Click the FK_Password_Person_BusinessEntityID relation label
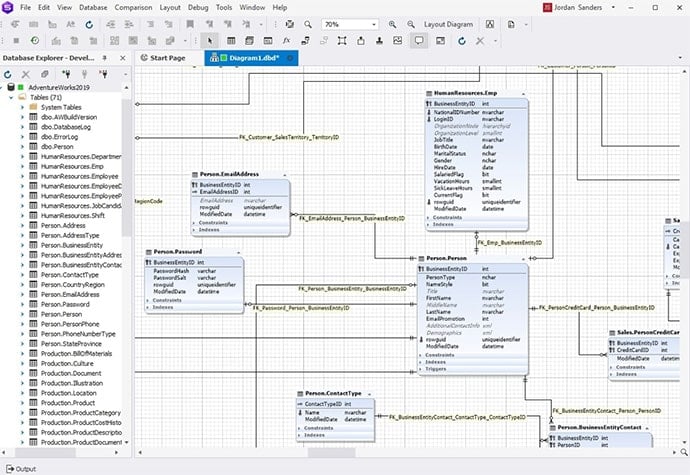Screen dimensions: 690x475 pos(301,308)
